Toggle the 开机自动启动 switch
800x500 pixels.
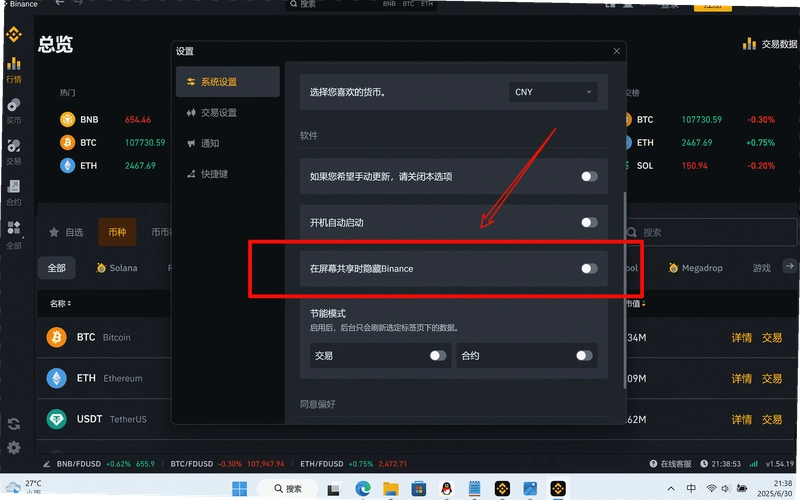click(x=589, y=222)
